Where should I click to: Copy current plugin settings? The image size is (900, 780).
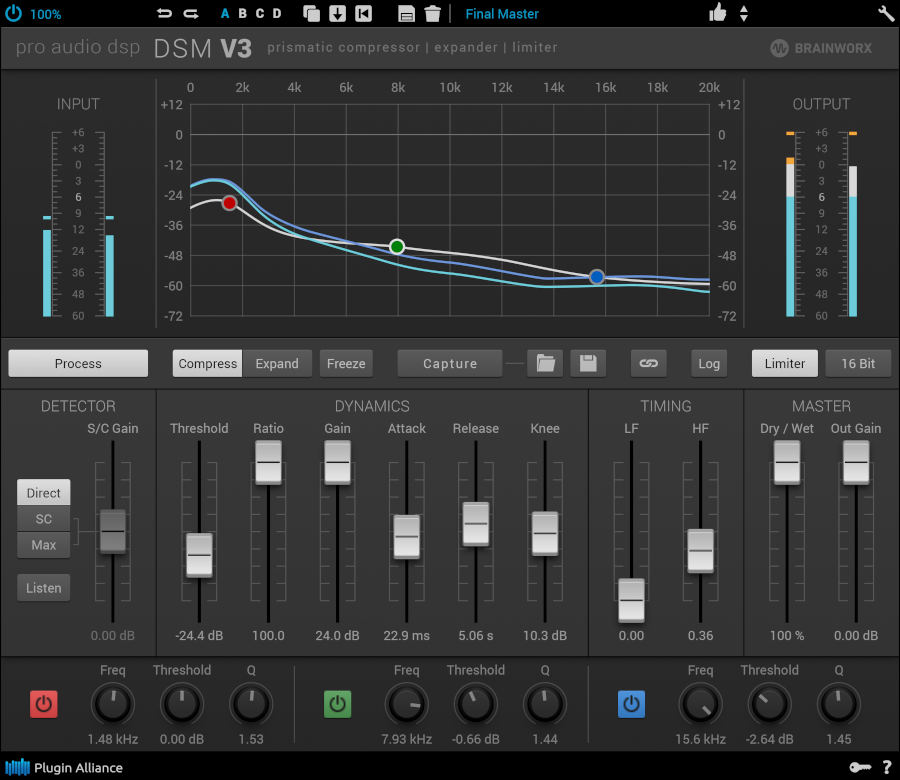tap(311, 13)
